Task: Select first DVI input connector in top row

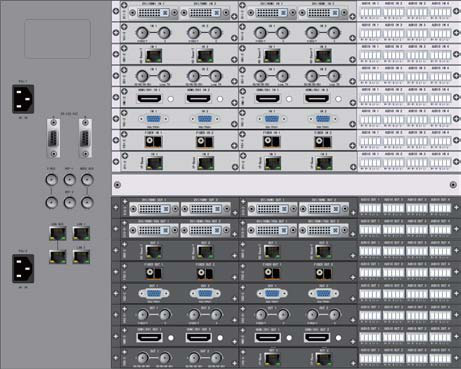Action: click(153, 13)
